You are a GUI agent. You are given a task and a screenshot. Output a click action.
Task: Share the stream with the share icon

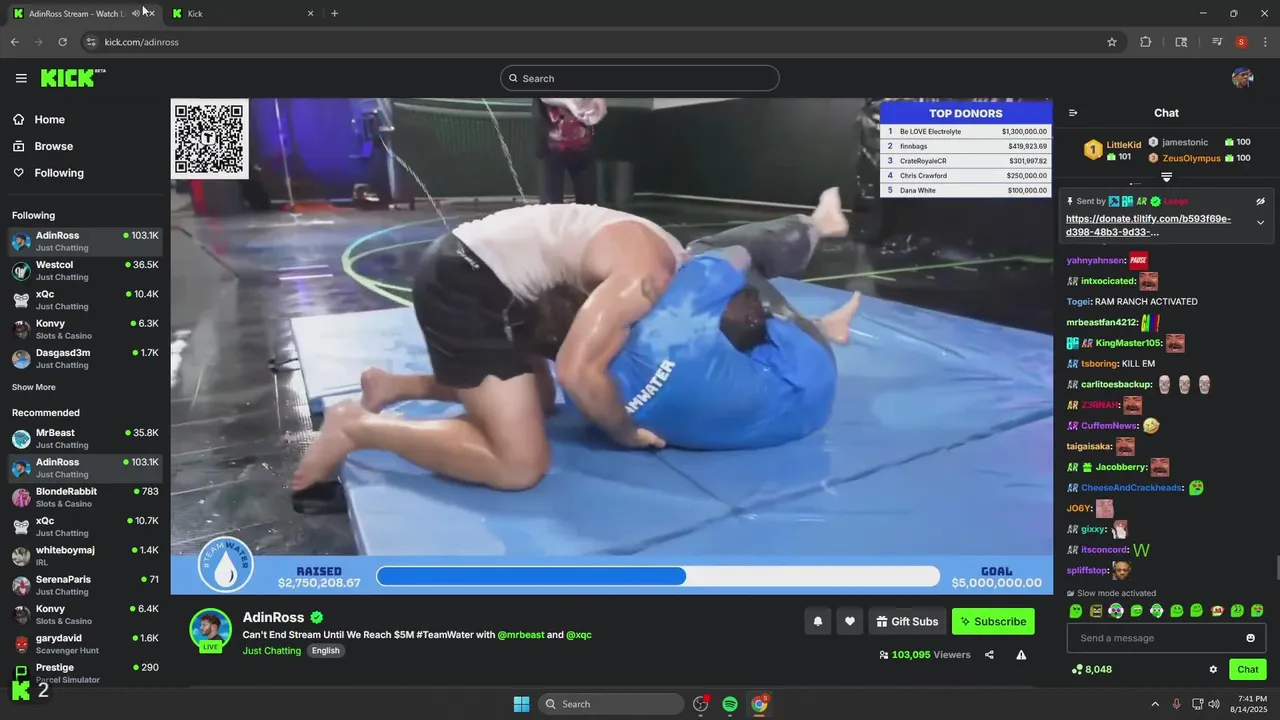(x=989, y=655)
